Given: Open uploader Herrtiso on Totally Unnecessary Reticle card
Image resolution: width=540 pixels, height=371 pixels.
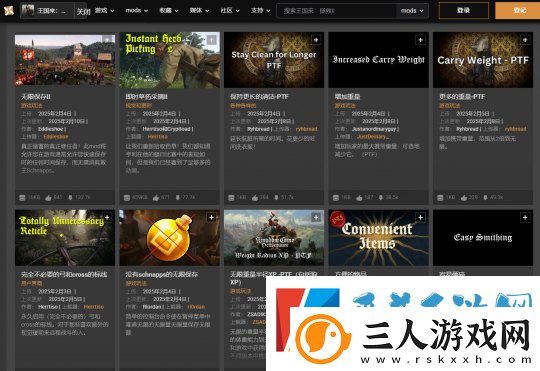Looking at the screenshot, I should click(93, 307).
